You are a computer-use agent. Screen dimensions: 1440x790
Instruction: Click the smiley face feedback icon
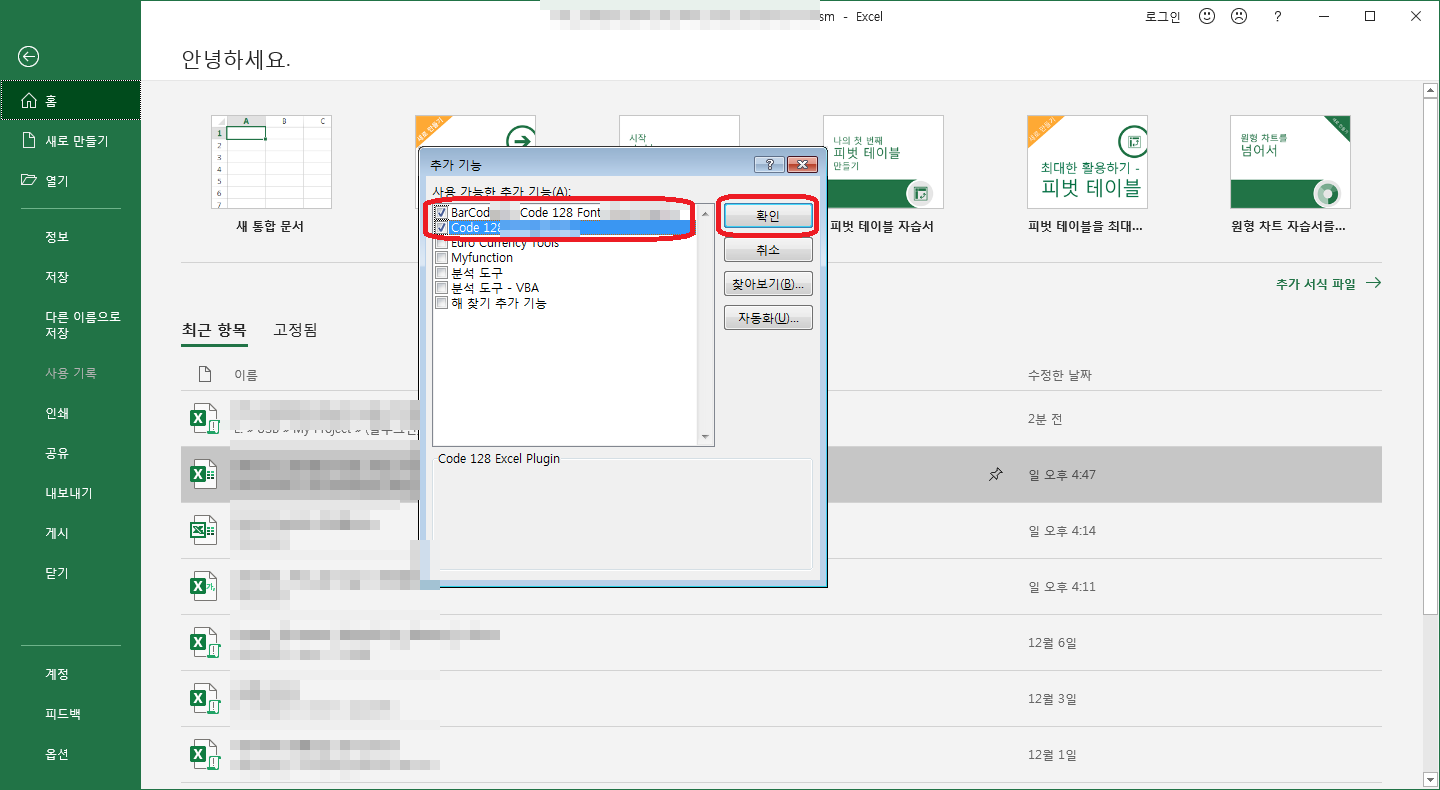pyautogui.click(x=1207, y=17)
